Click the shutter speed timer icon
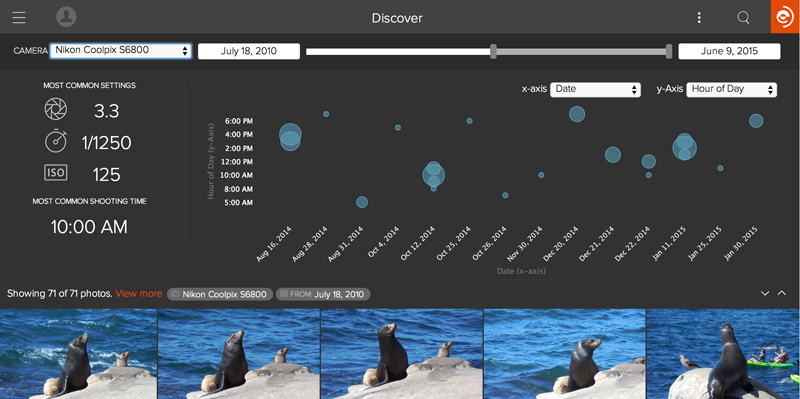 click(56, 141)
